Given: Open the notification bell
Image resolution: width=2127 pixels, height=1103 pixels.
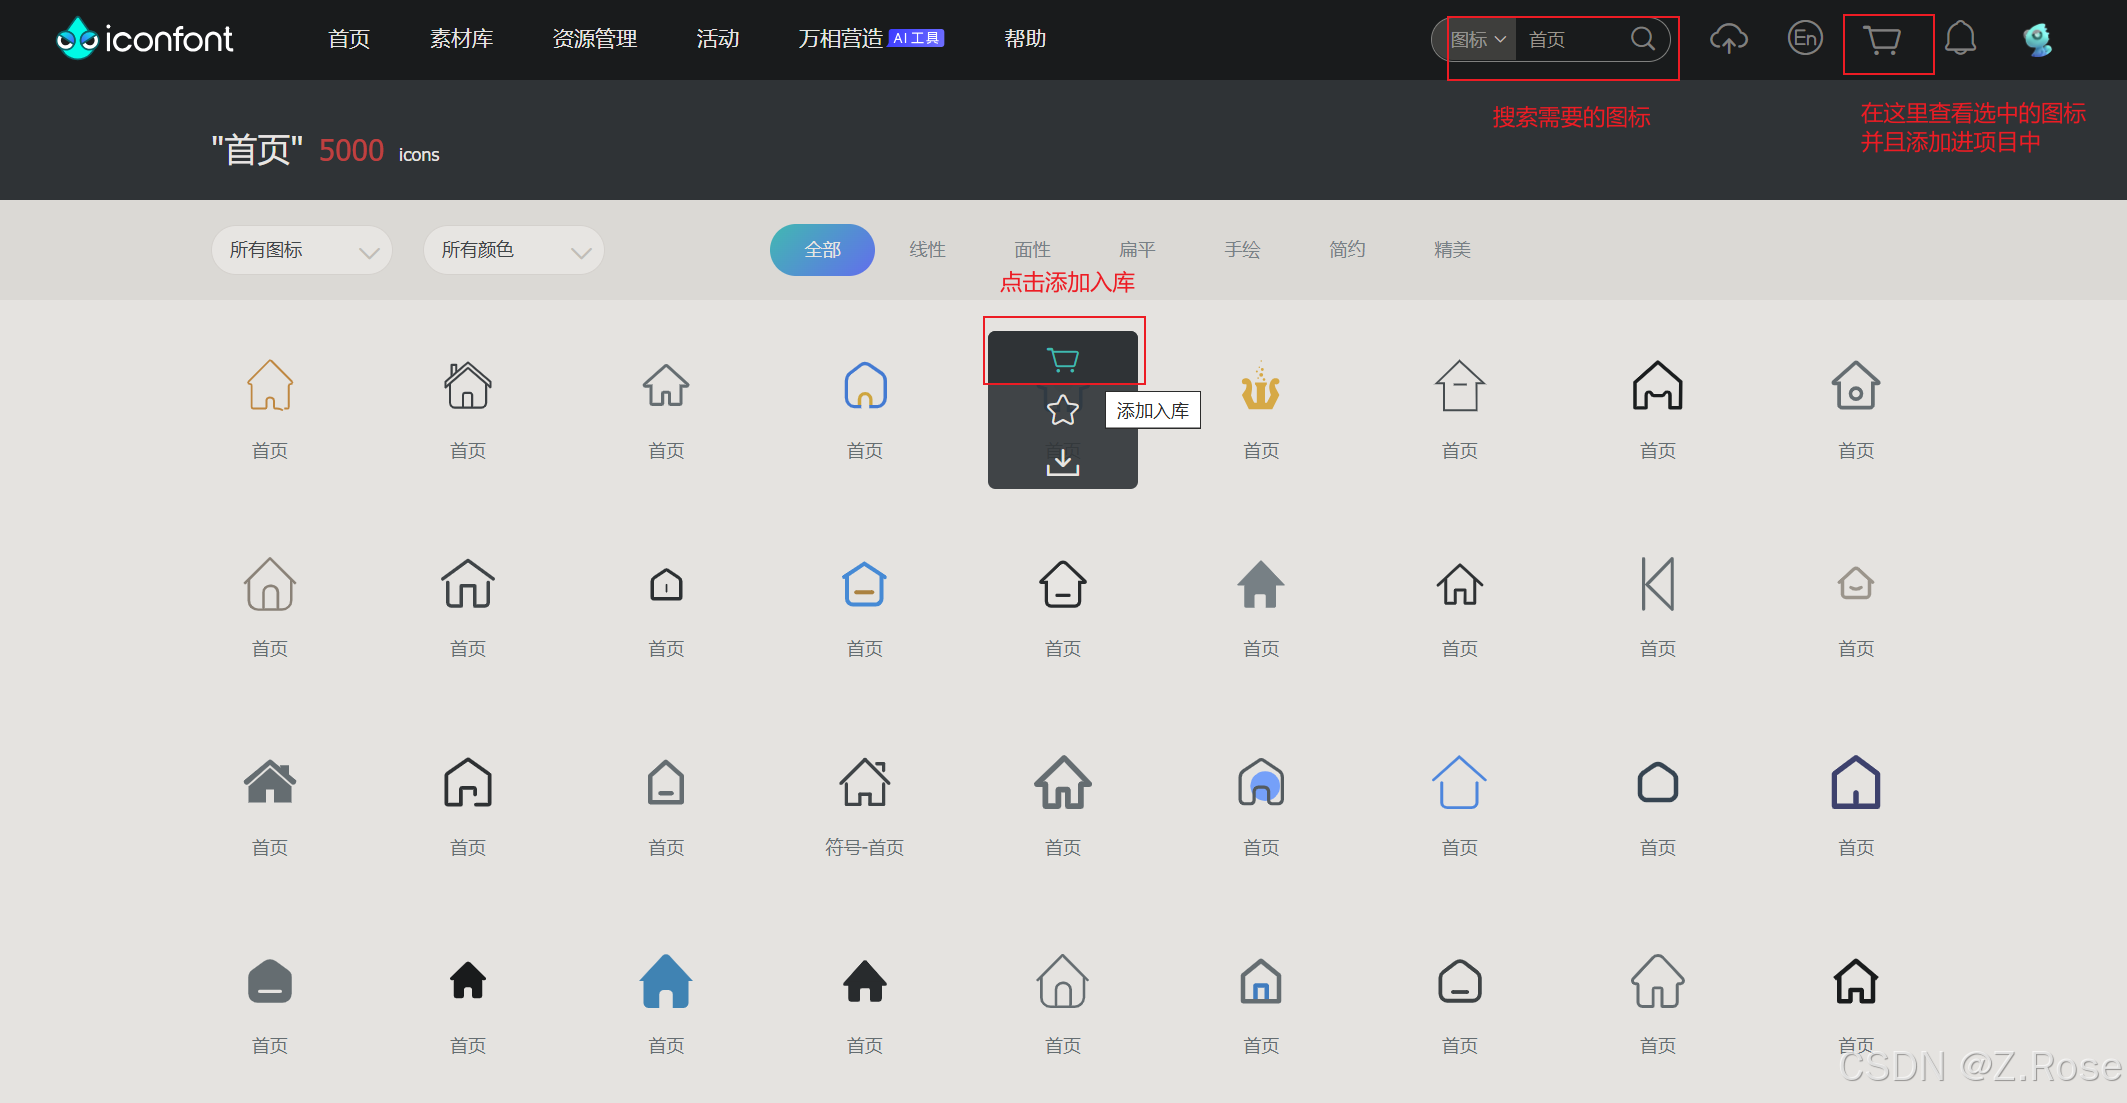Looking at the screenshot, I should pyautogui.click(x=1961, y=39).
